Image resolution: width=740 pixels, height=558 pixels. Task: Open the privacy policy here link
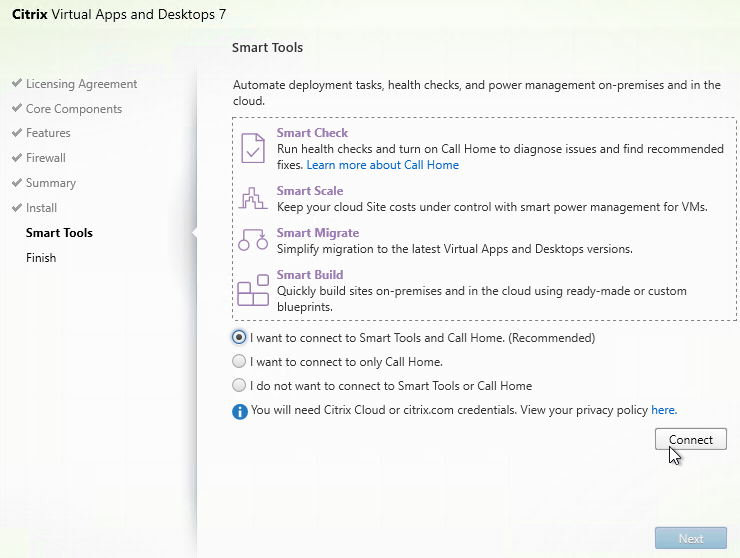pos(664,410)
